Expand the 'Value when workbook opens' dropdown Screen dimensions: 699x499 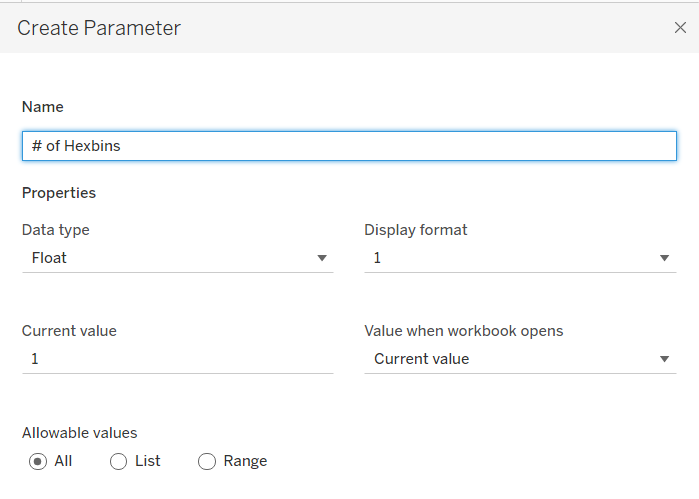point(518,359)
